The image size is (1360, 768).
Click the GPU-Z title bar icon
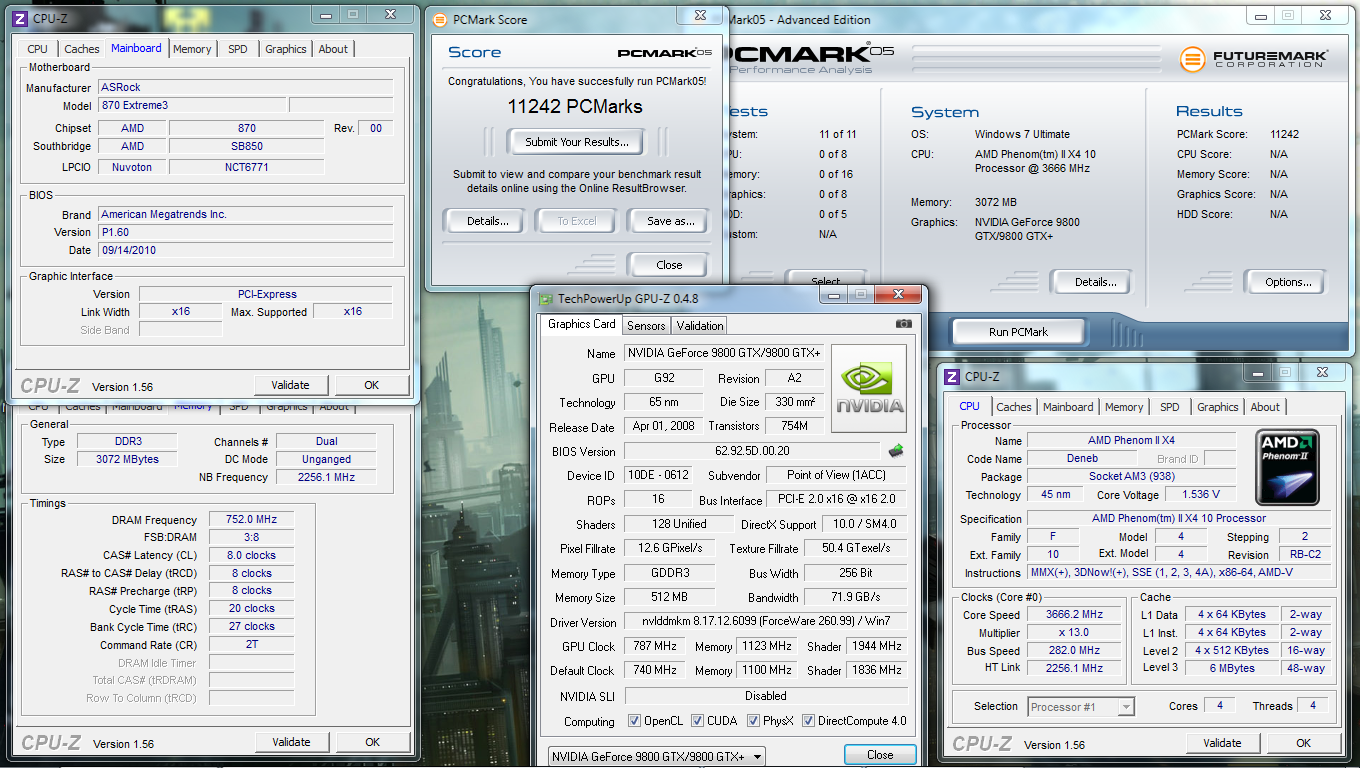[546, 298]
